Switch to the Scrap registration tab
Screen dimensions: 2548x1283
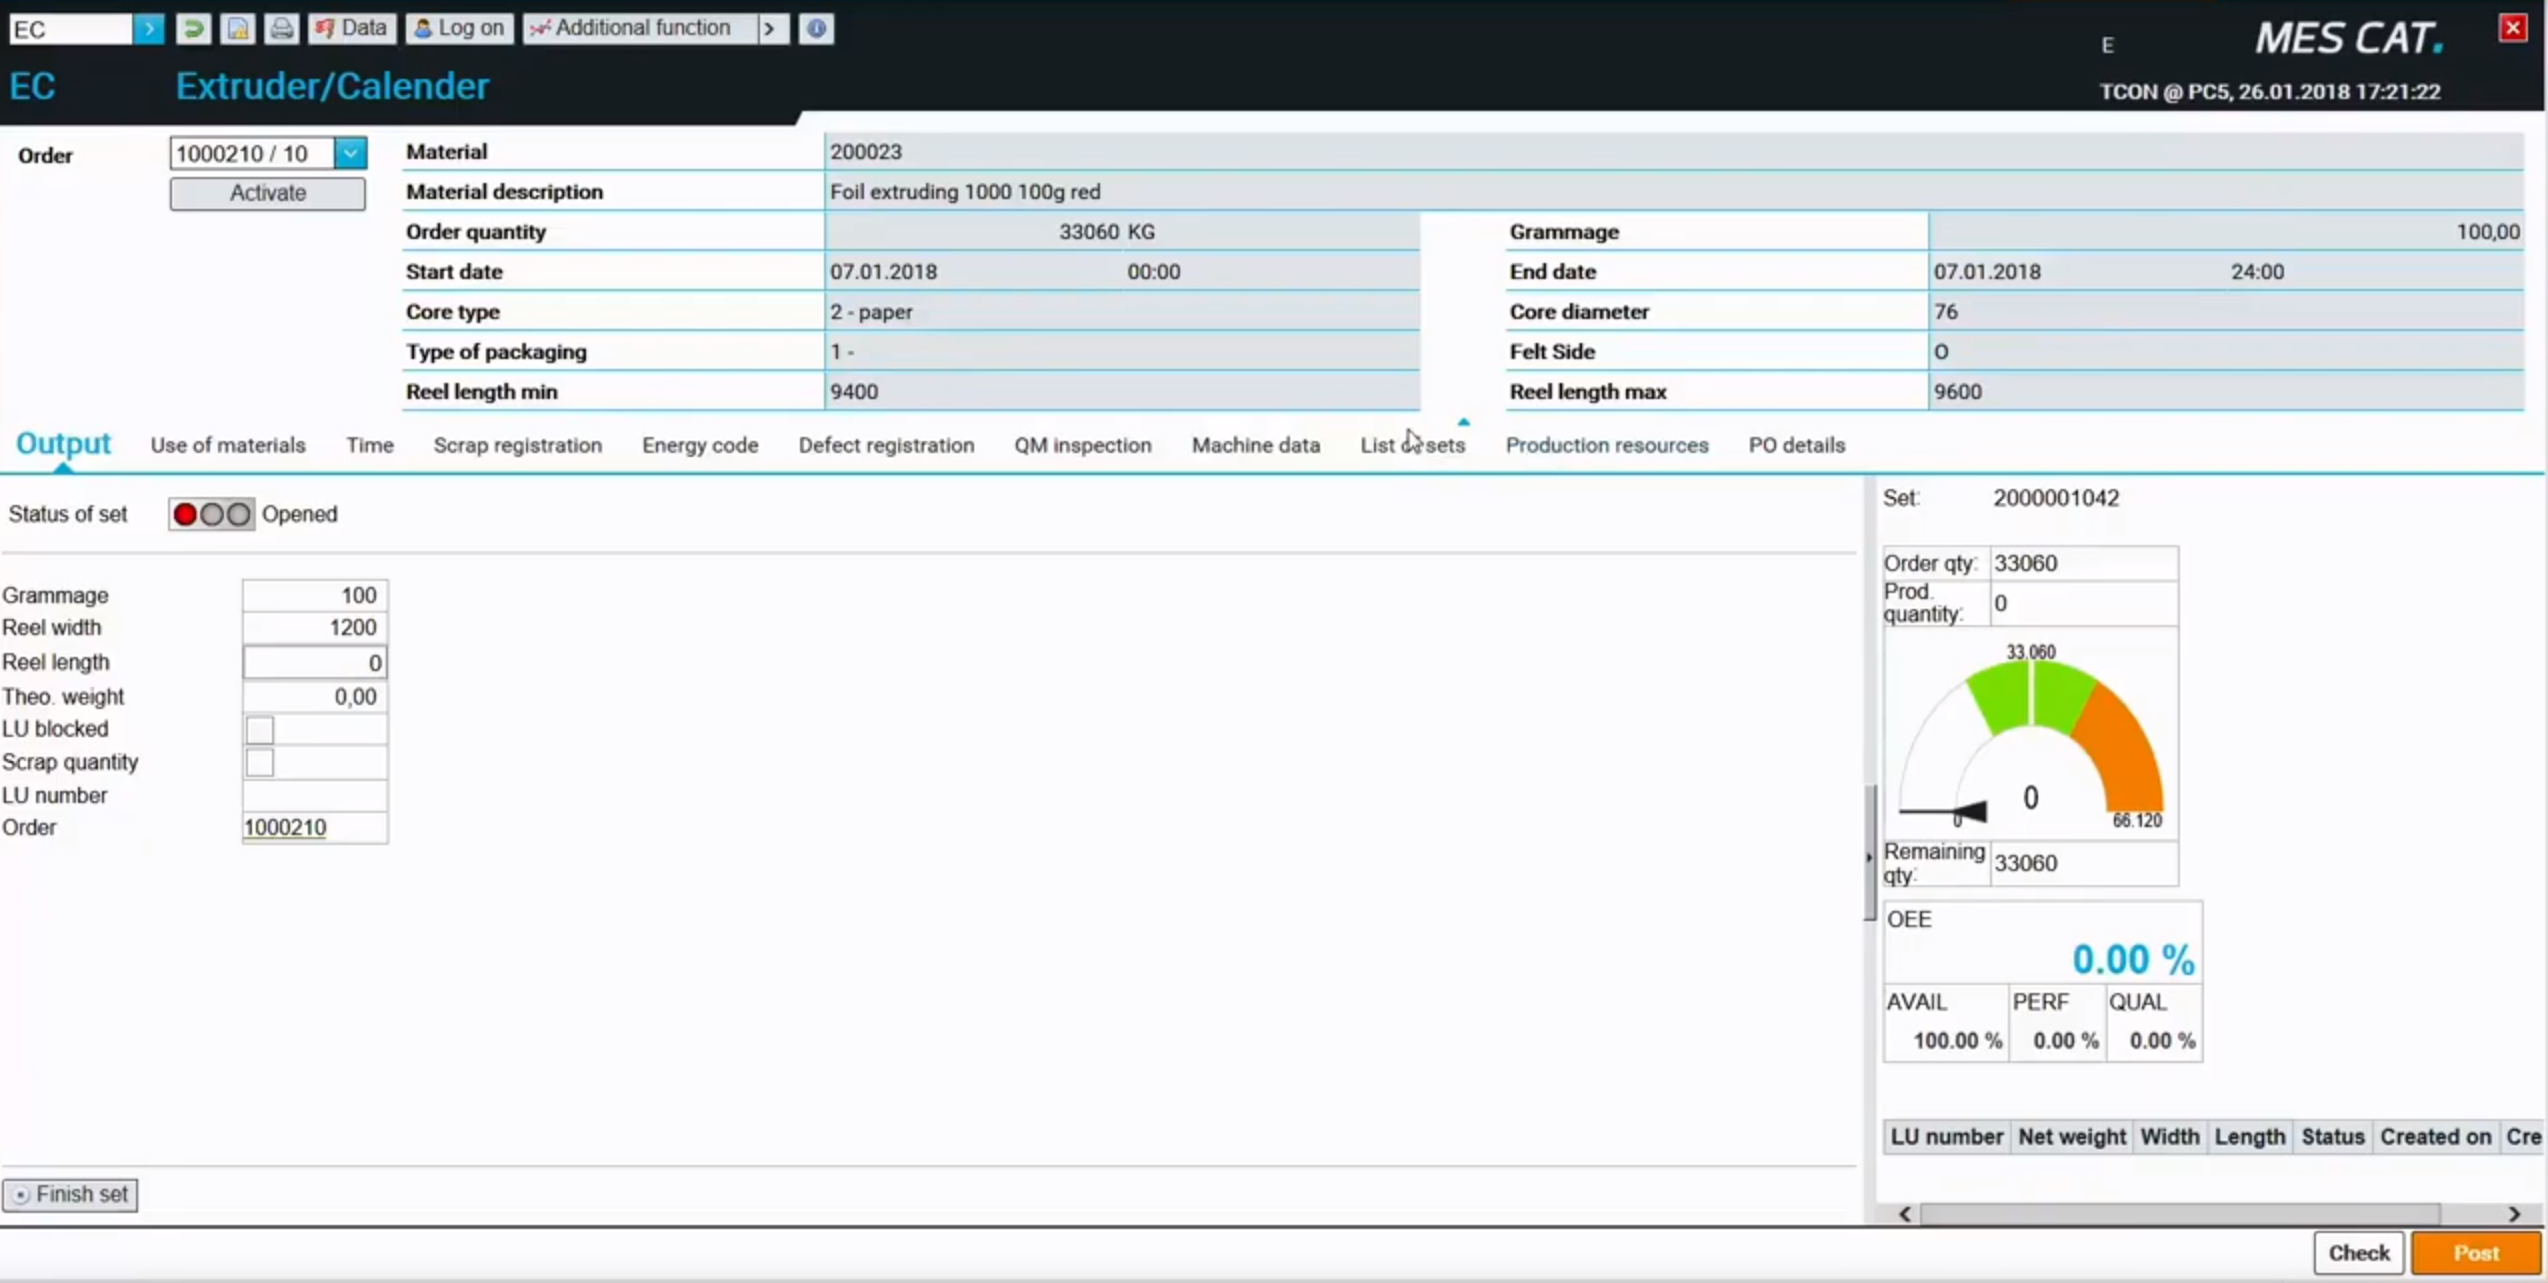[517, 445]
